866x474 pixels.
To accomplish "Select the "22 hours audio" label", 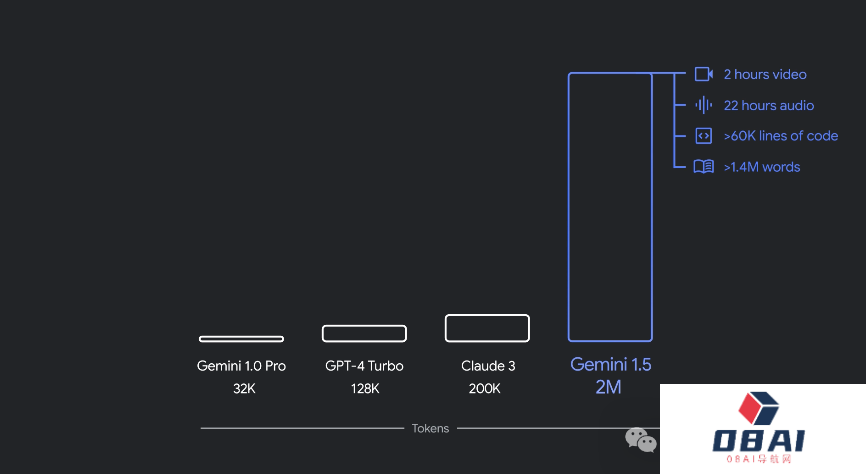I will tap(769, 106).
